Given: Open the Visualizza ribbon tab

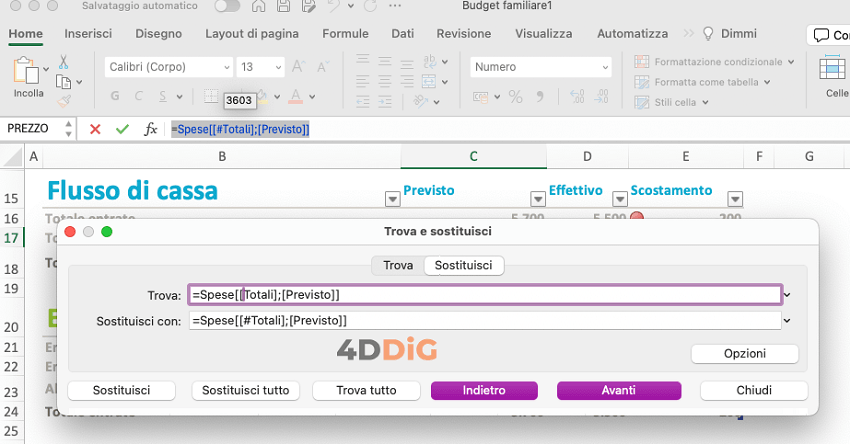Looking at the screenshot, I should [543, 34].
